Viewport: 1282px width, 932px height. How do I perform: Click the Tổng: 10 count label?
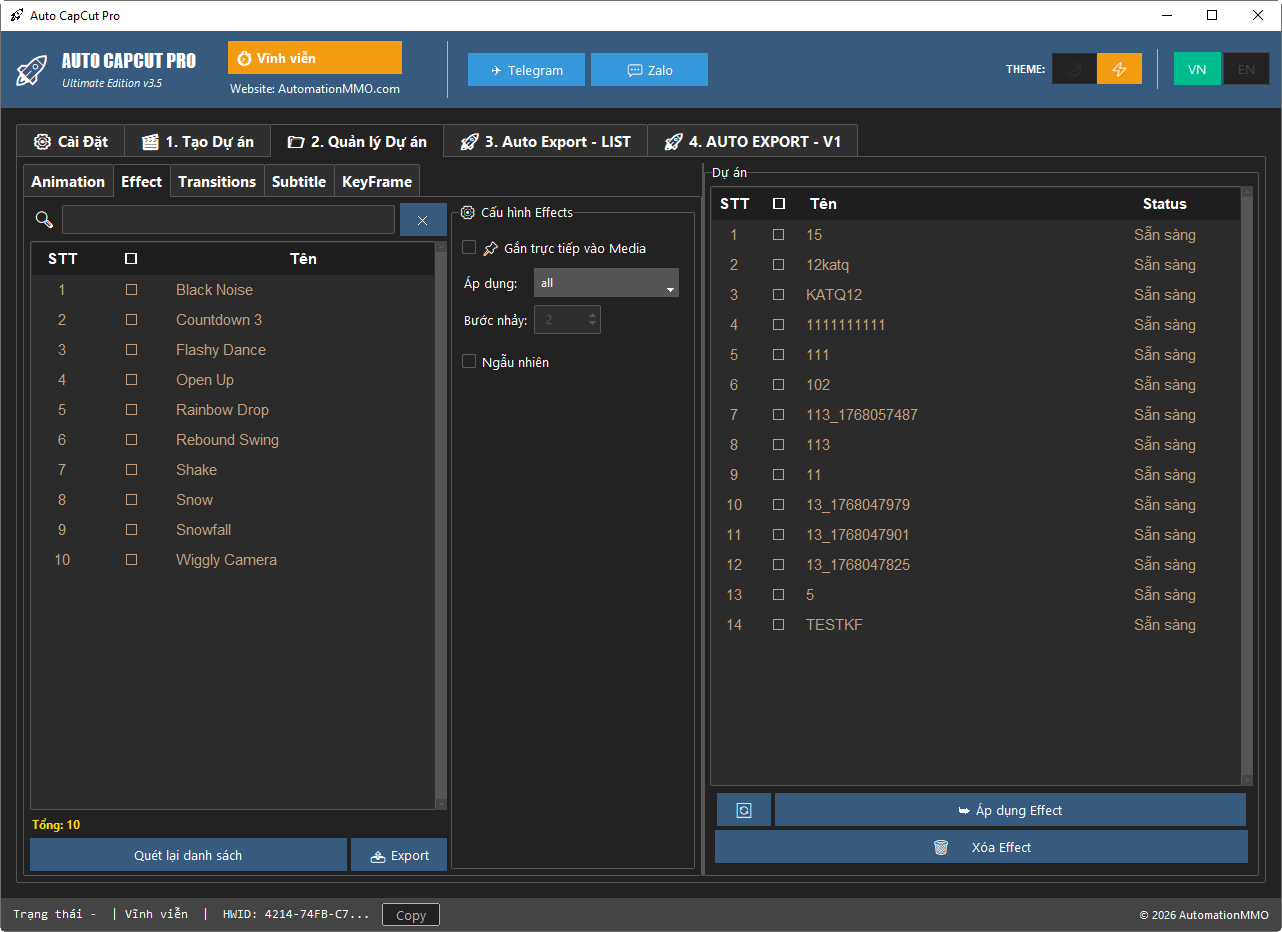[56, 825]
